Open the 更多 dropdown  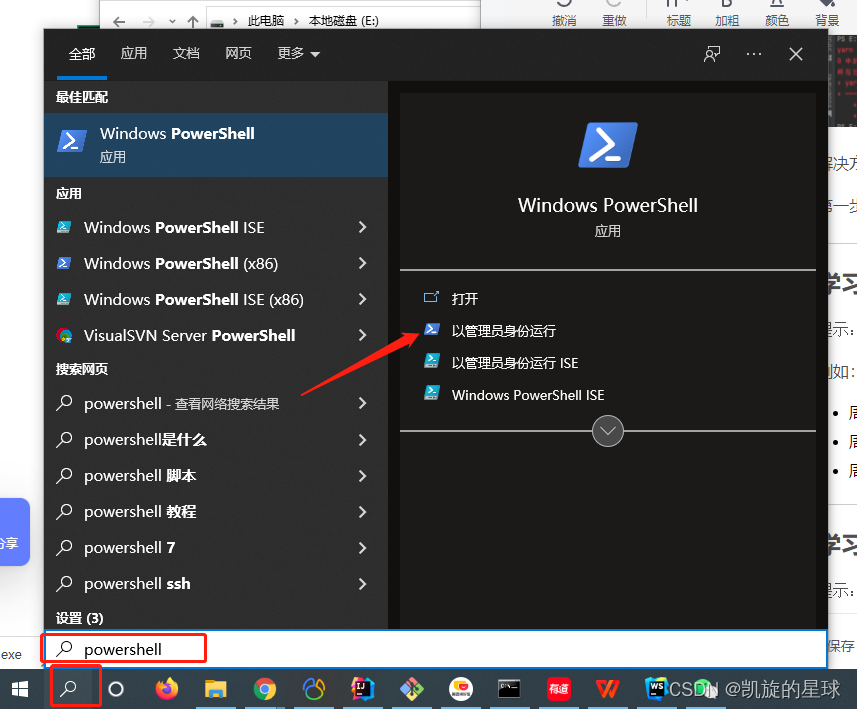pyautogui.click(x=298, y=53)
